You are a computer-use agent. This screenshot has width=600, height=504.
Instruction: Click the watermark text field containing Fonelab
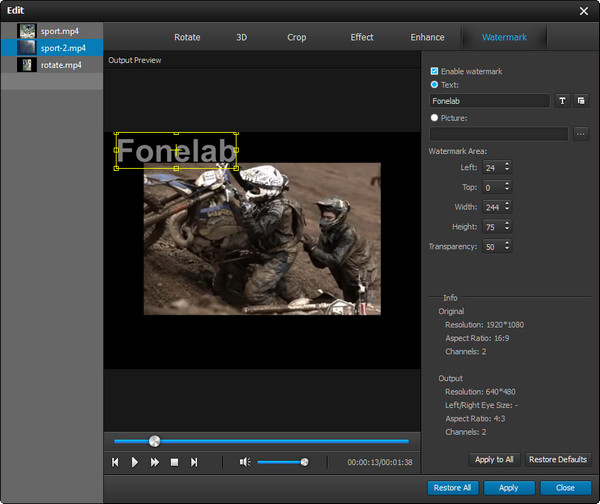(489, 101)
